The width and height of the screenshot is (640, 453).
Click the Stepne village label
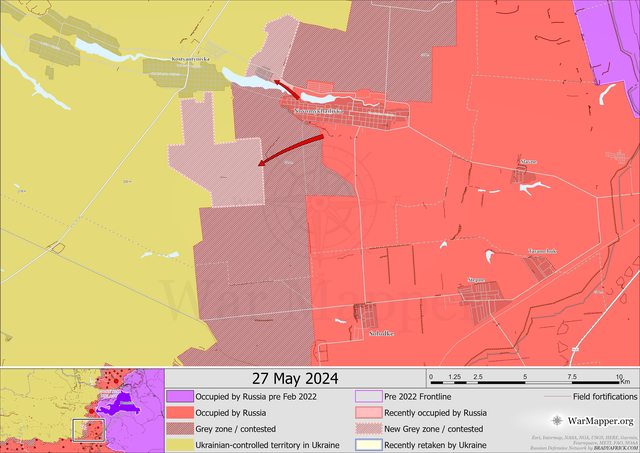(477, 282)
